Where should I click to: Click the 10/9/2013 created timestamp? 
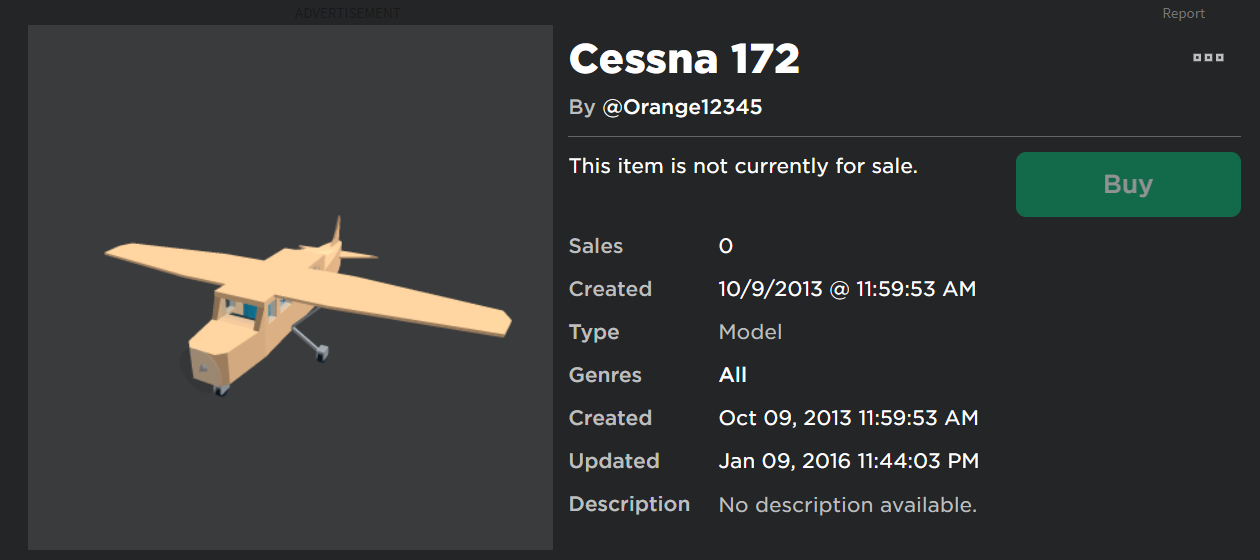pyautogui.click(x=847, y=289)
